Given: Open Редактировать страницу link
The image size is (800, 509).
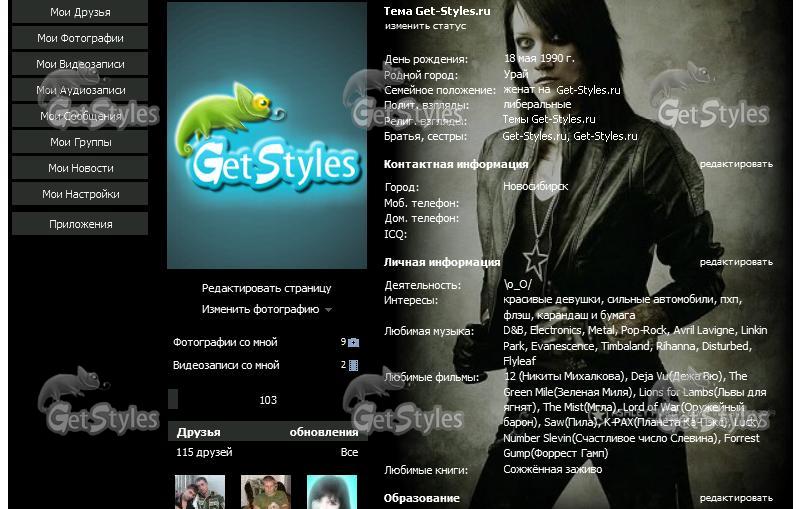Looking at the screenshot, I should [266, 288].
